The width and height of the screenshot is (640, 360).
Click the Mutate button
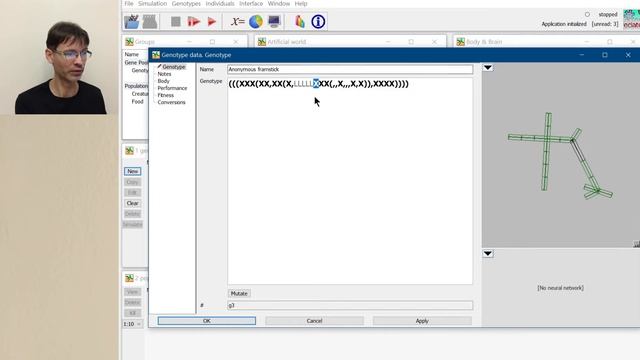coord(239,293)
